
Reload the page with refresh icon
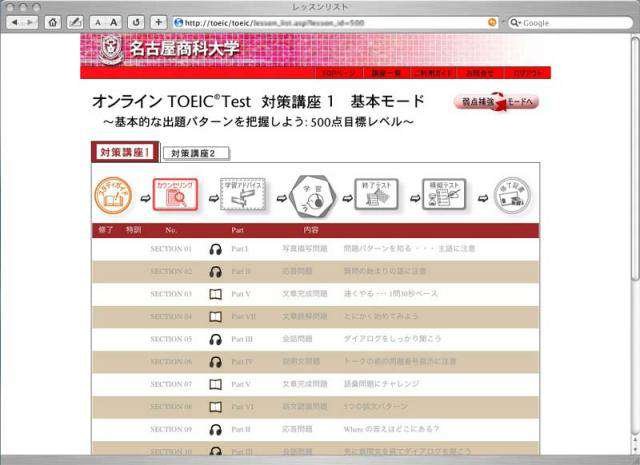pyautogui.click(x=136, y=22)
